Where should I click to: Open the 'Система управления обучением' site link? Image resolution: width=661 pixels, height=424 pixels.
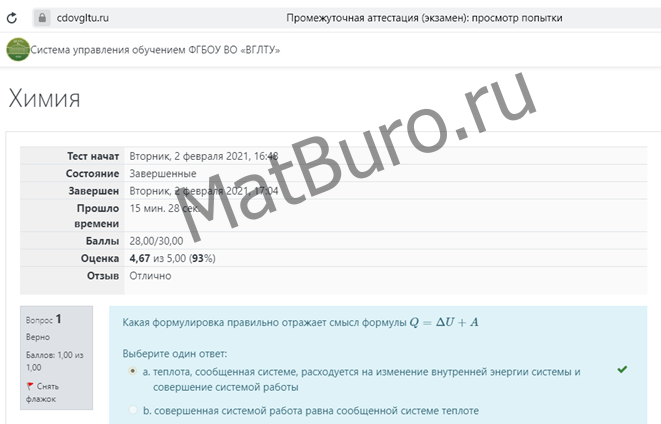coord(155,51)
